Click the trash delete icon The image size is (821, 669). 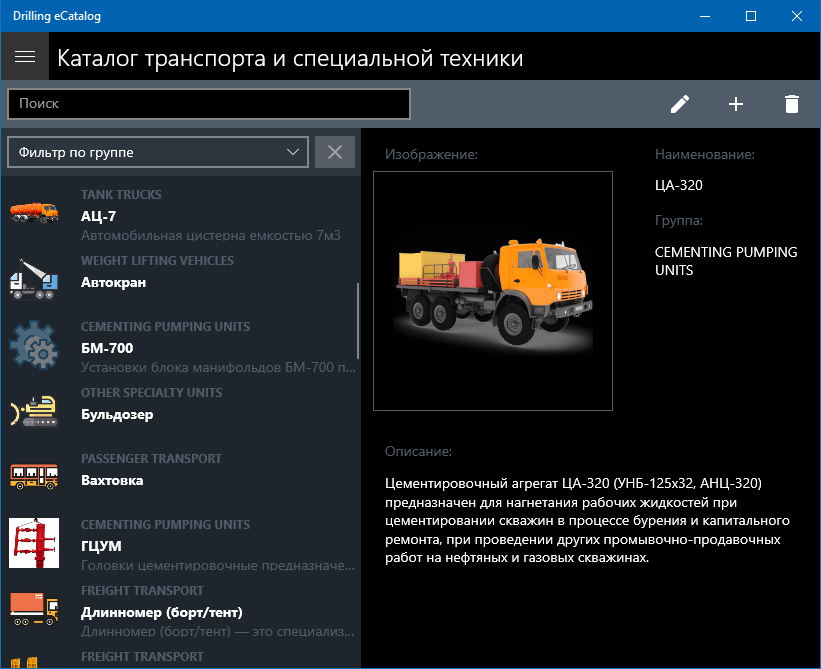pyautogui.click(x=792, y=104)
